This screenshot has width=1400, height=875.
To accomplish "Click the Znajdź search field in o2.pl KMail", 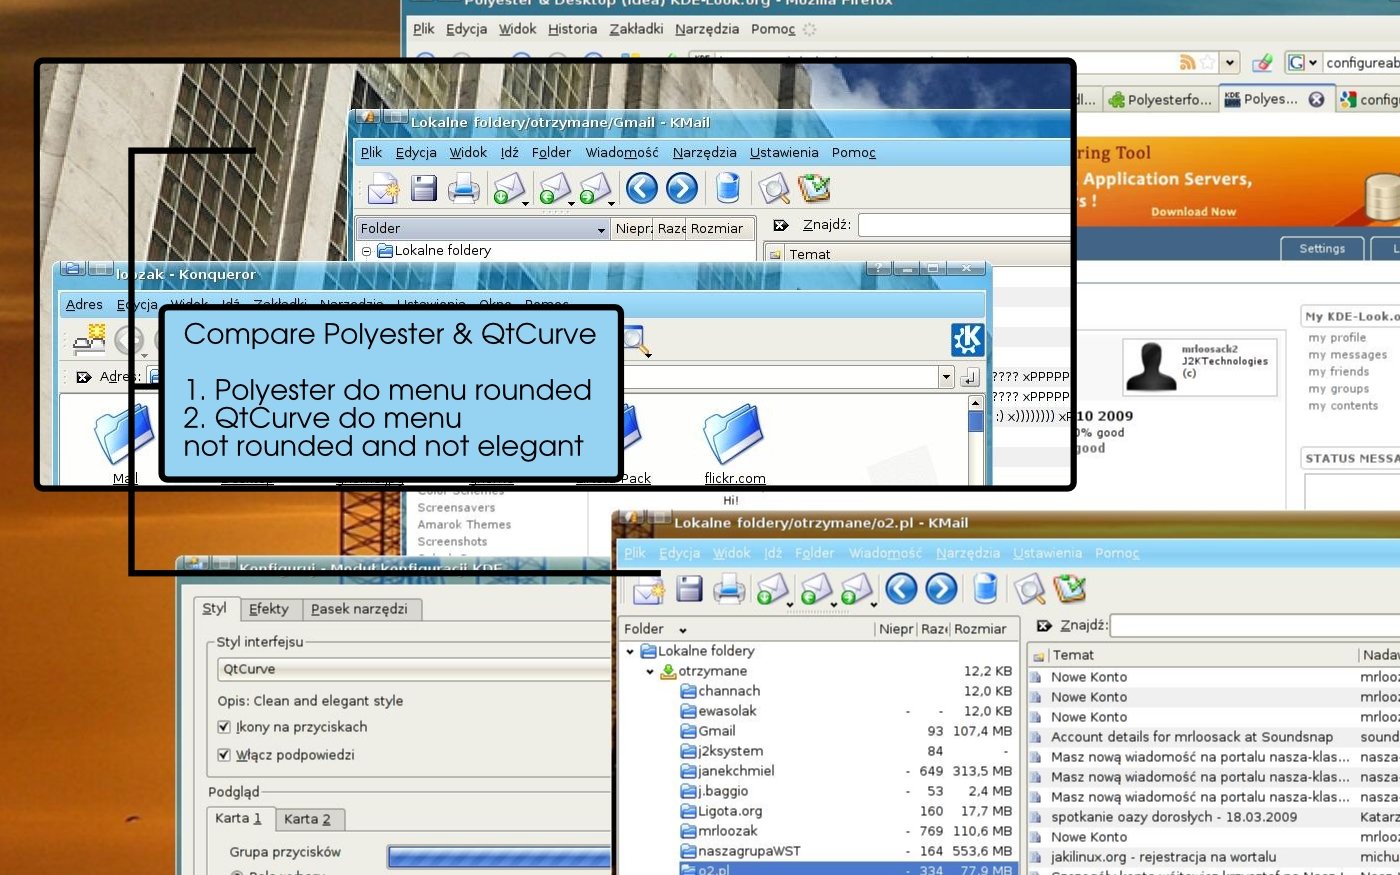I will 1255,626.
